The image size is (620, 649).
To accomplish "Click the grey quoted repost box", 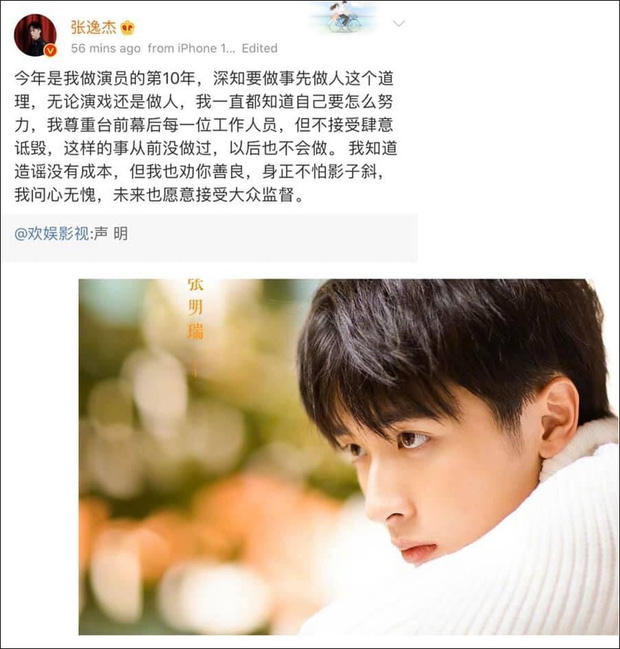I will pos(209,238).
